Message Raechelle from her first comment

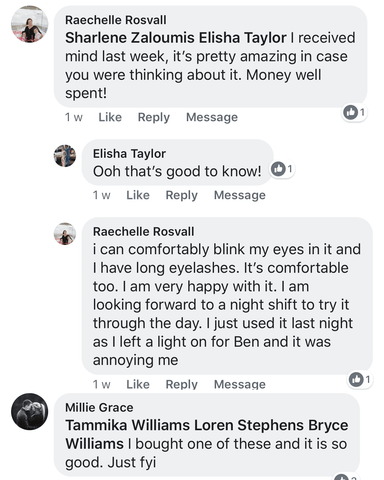pos(212,117)
